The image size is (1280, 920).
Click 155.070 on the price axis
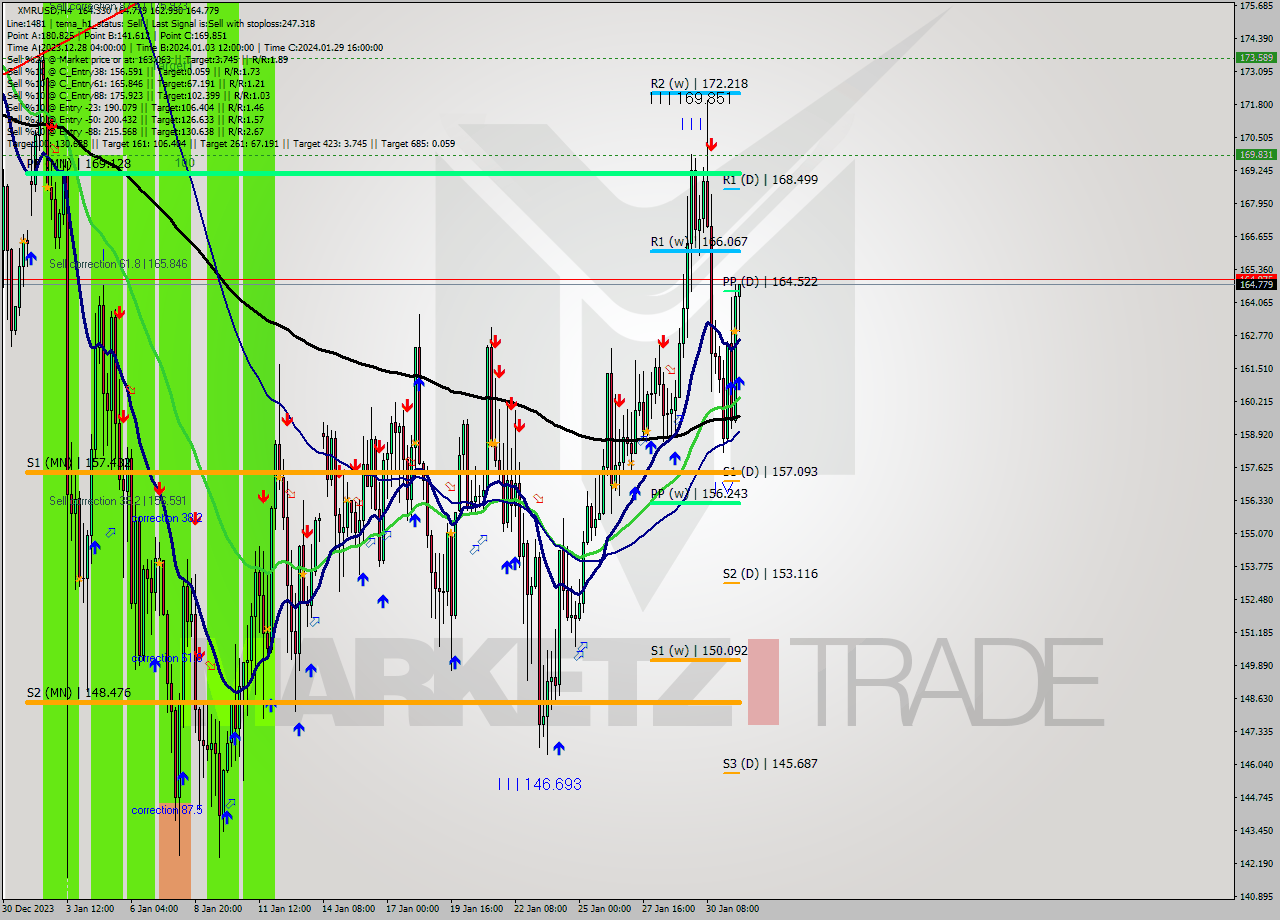click(x=1256, y=533)
